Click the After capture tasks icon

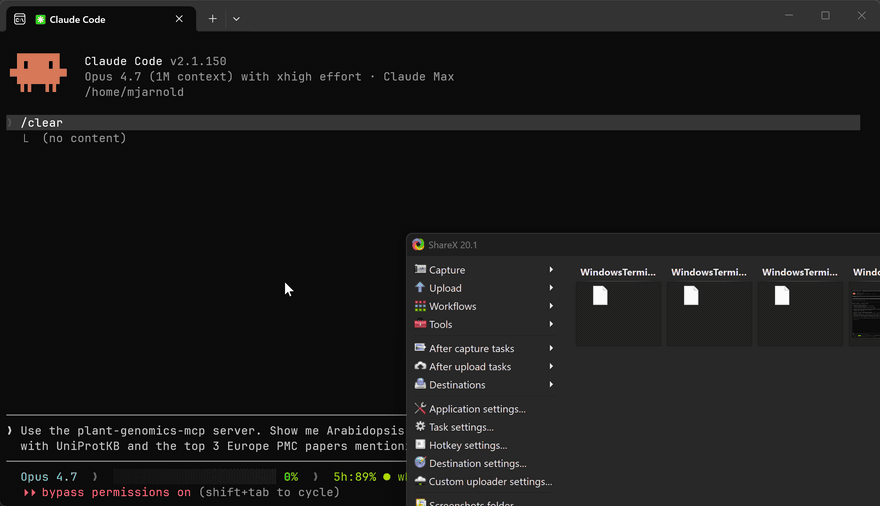pyautogui.click(x=420, y=348)
